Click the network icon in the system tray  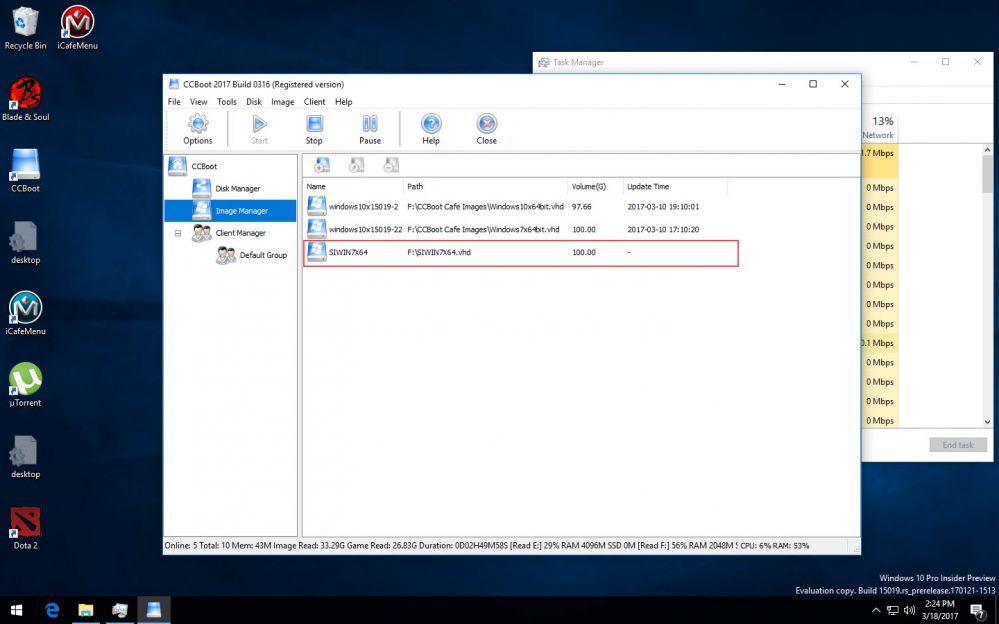[x=893, y=611]
